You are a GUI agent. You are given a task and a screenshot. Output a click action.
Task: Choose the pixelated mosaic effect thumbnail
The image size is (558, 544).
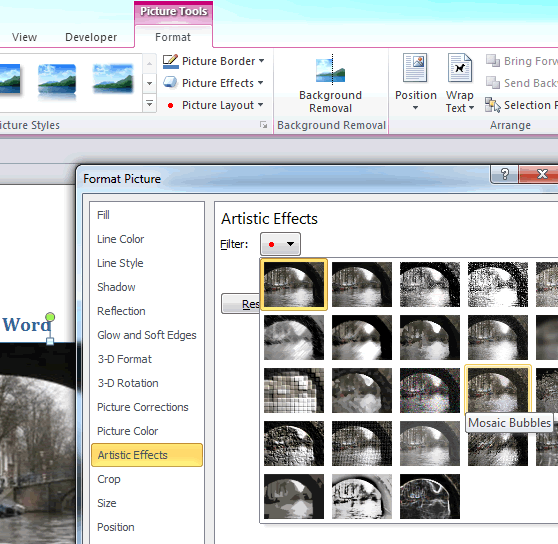294,391
